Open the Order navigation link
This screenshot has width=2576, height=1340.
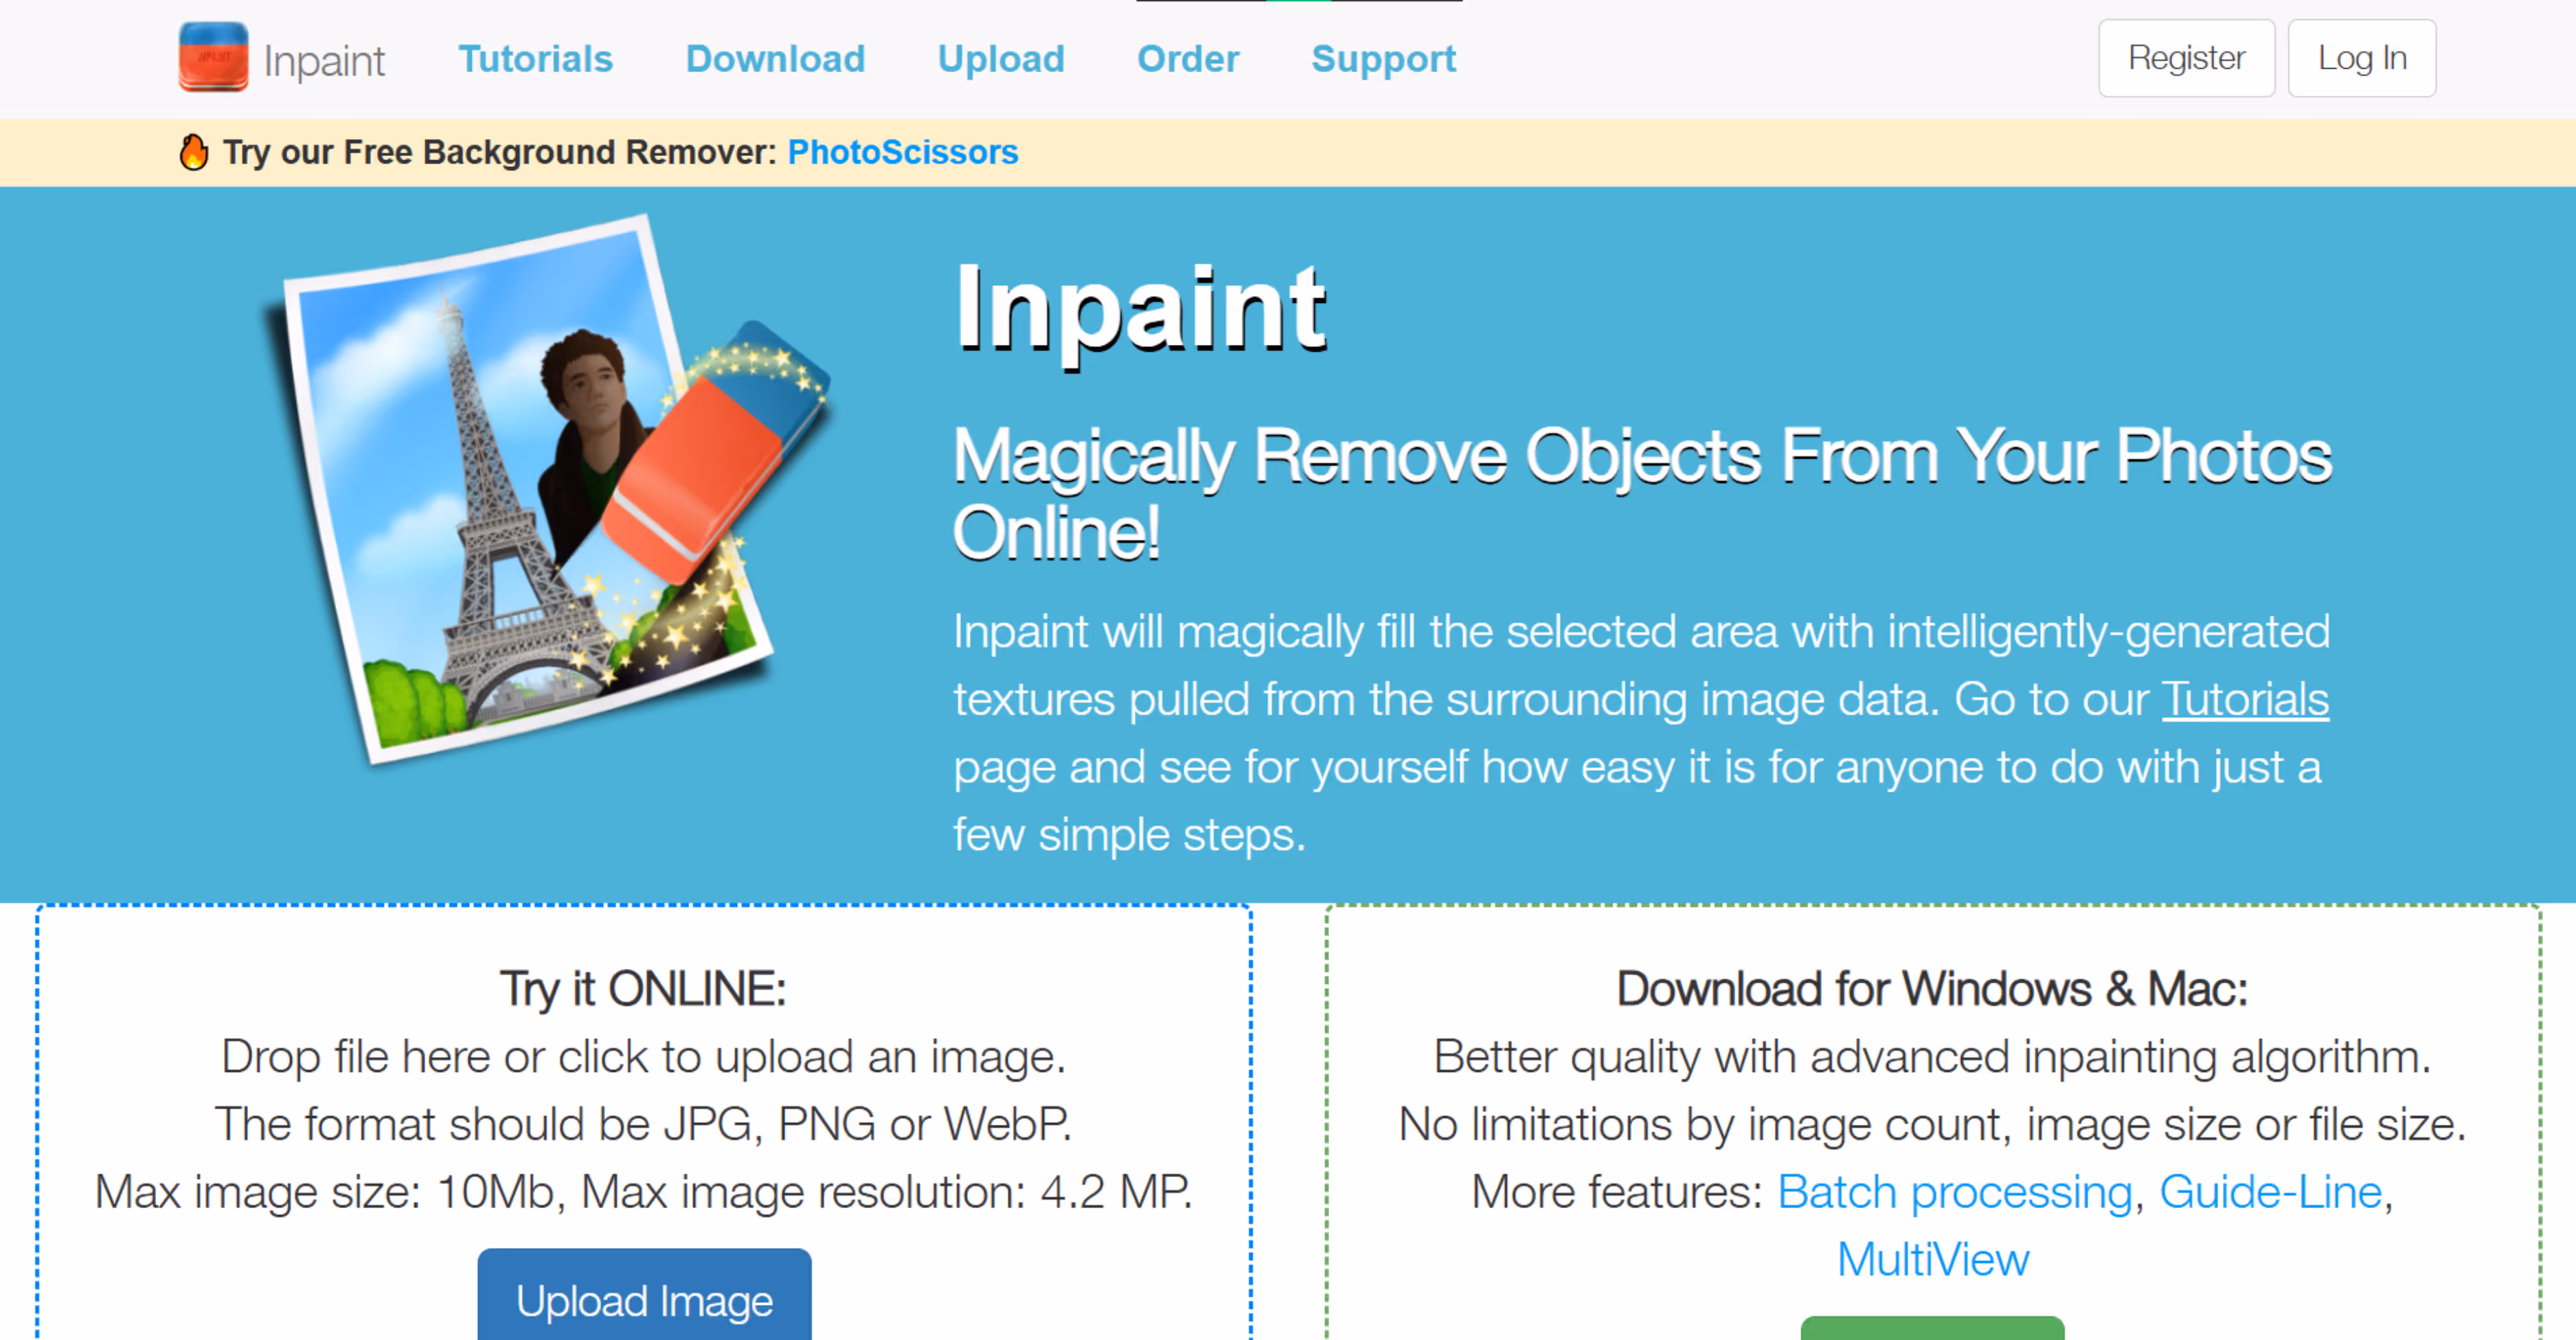point(1188,59)
